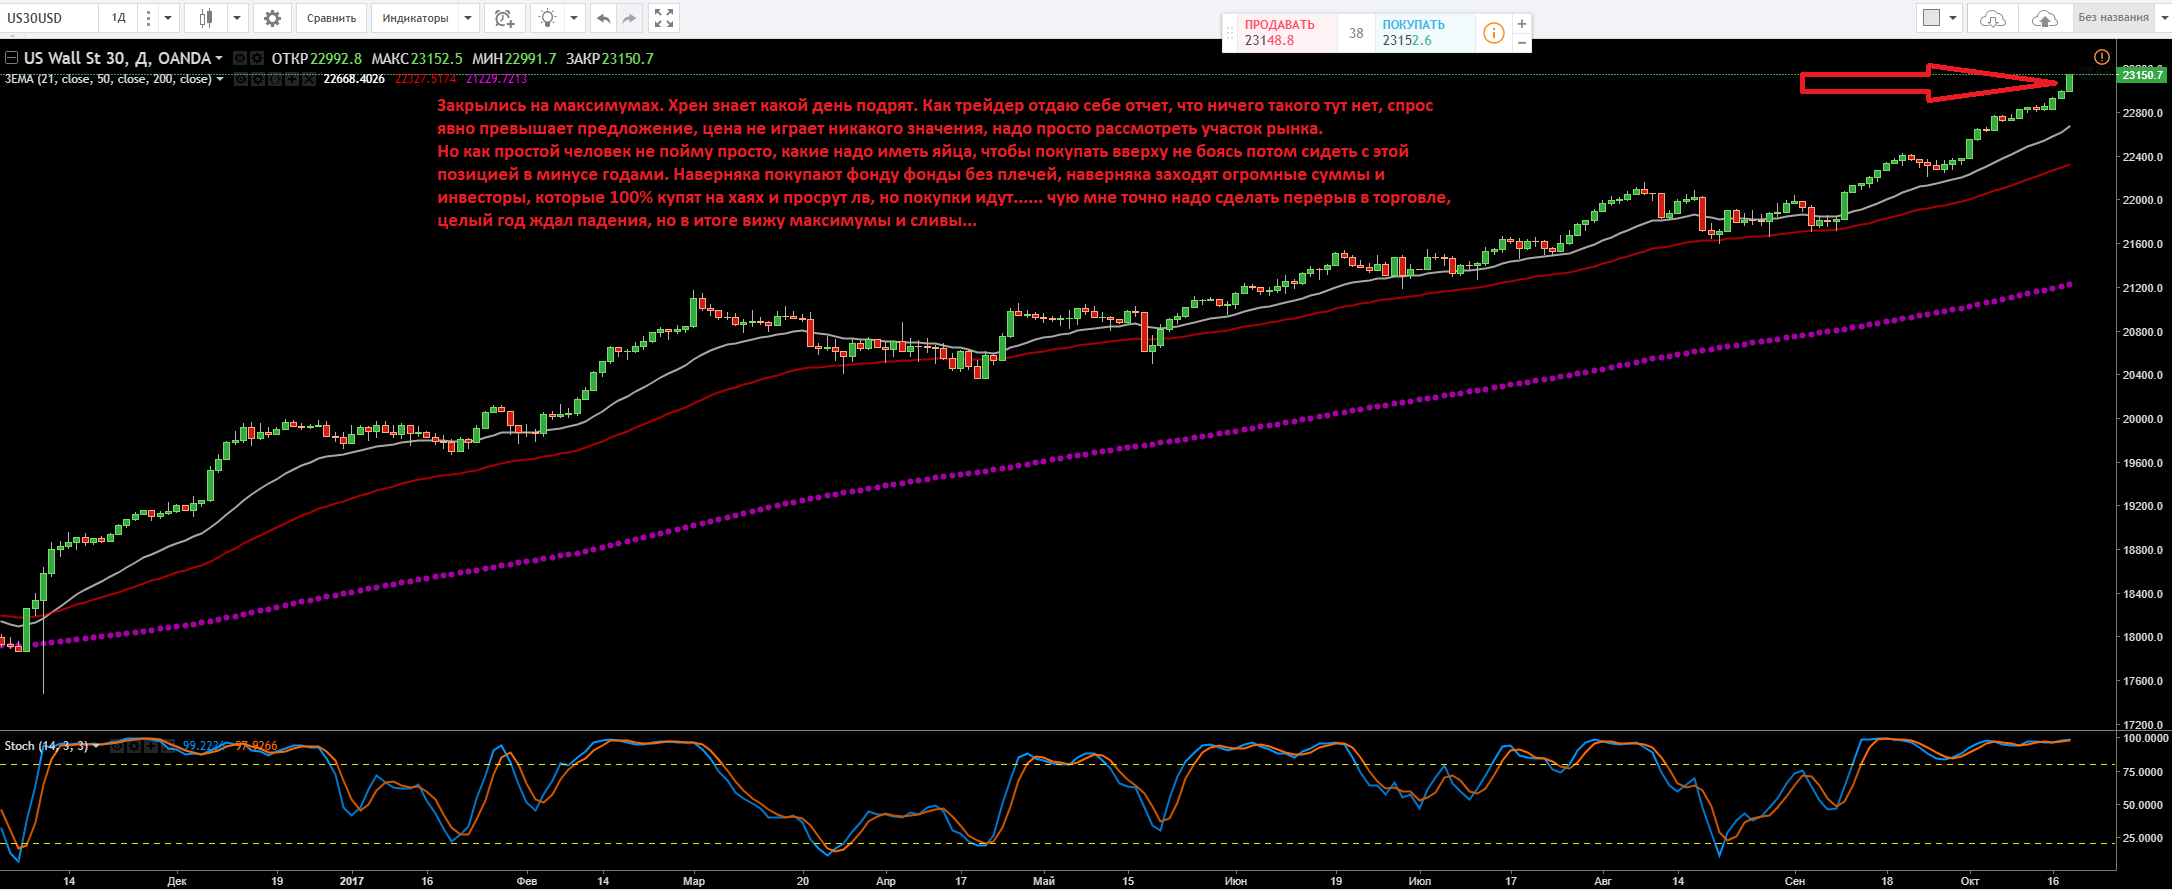The width and height of the screenshot is (2172, 890).
Task: Expand the timeframe dropdown arrow
Action: pos(168,18)
